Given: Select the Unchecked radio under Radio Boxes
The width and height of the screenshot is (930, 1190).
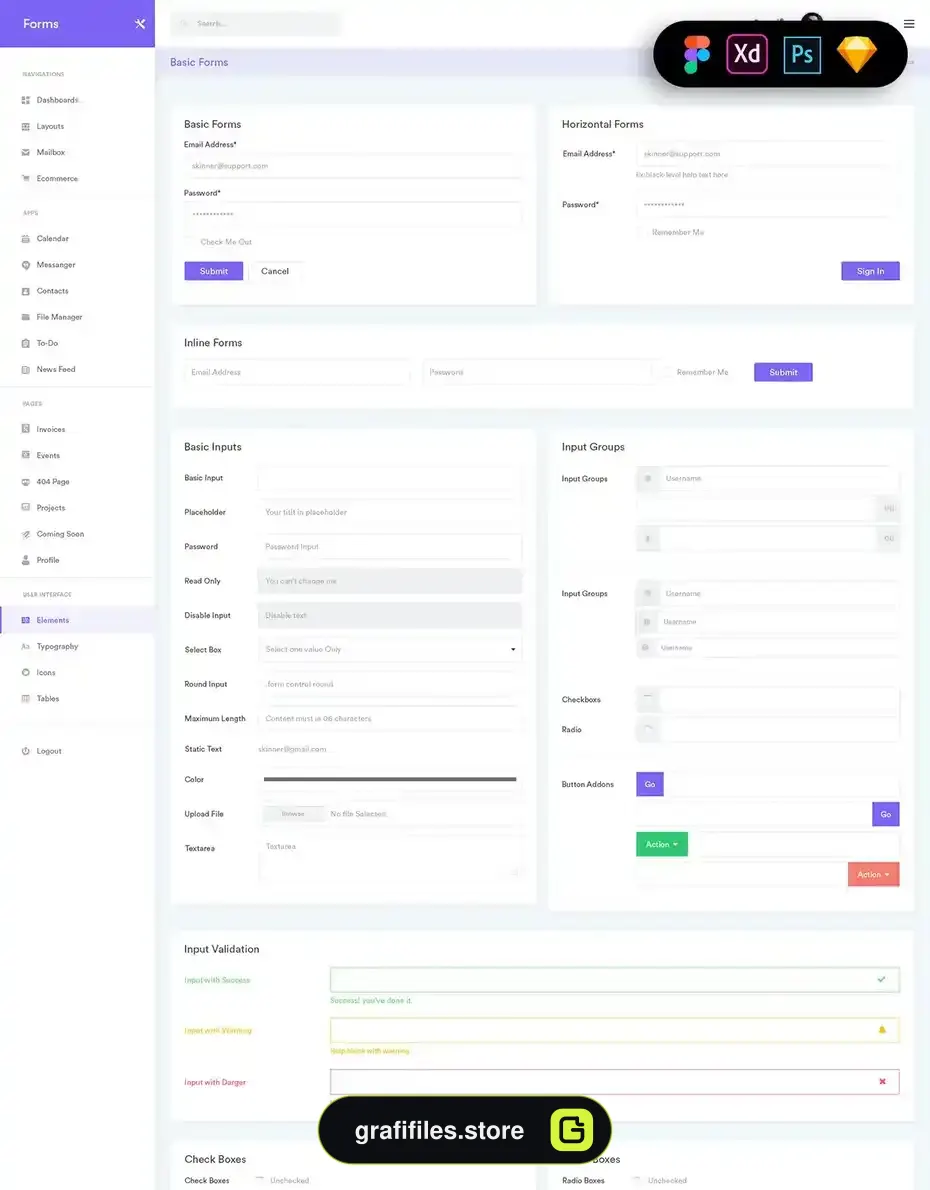Looking at the screenshot, I should (x=638, y=1179).
